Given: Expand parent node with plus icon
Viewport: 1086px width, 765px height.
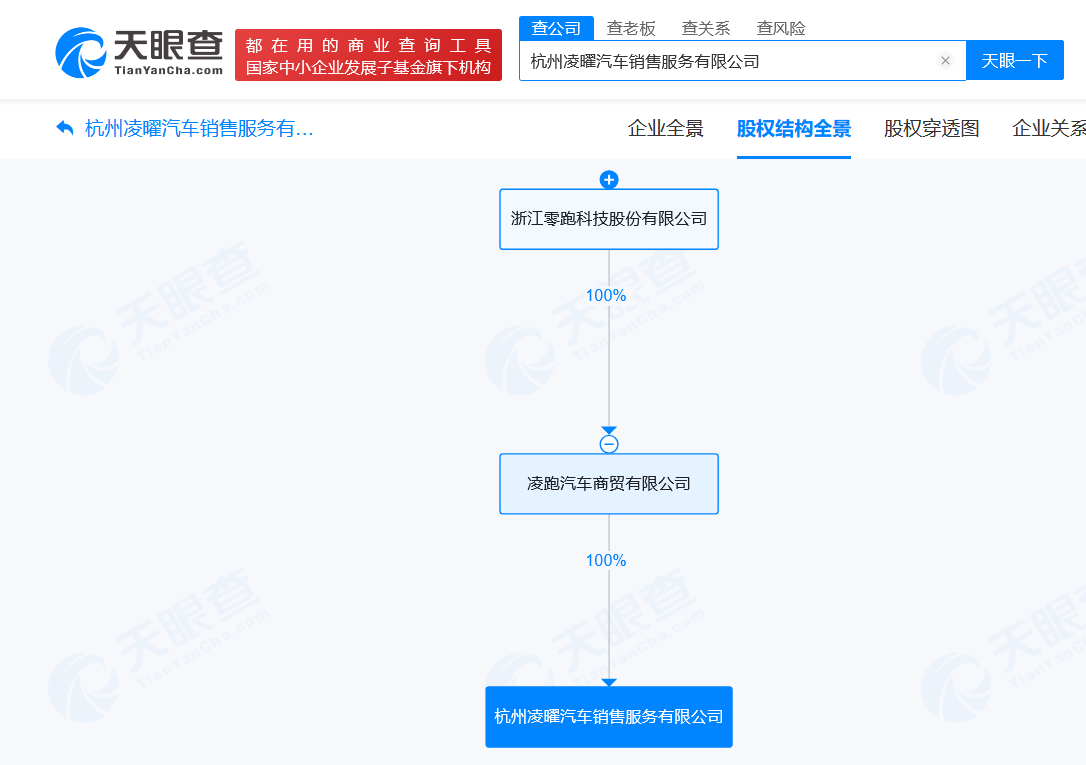Looking at the screenshot, I should (609, 180).
